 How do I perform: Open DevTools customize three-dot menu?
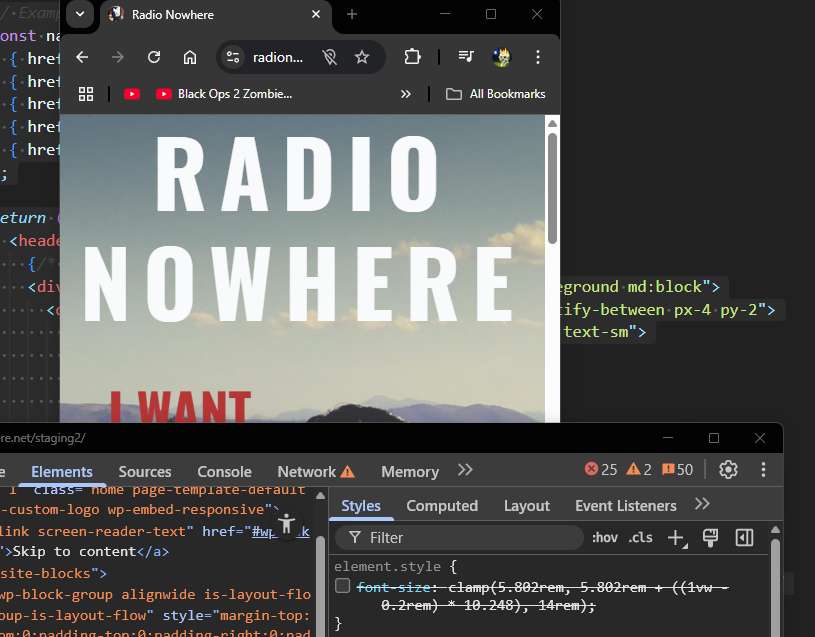coord(763,470)
